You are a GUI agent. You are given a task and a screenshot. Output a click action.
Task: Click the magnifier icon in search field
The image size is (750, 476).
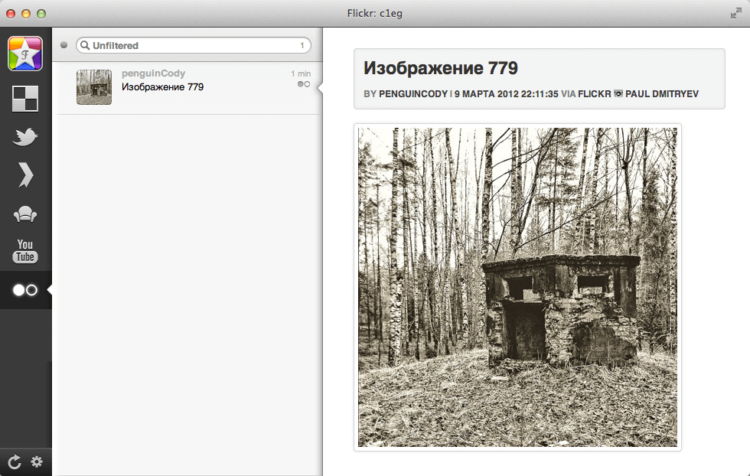point(85,45)
